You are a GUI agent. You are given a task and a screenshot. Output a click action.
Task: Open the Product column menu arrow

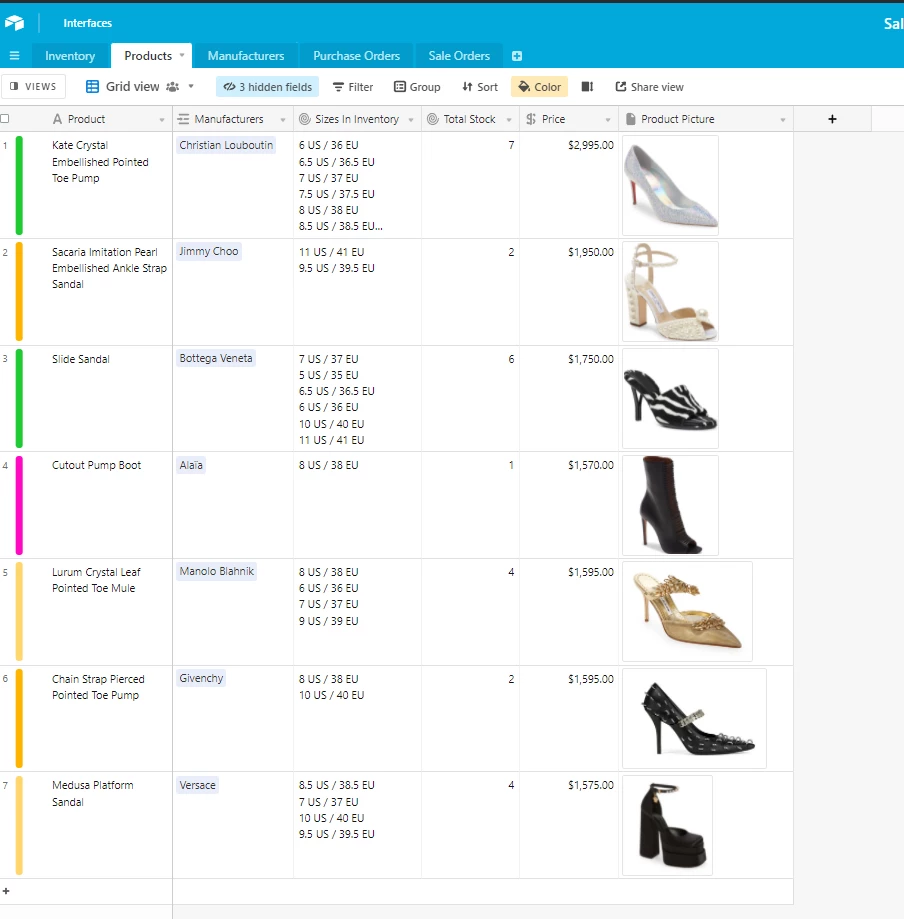pos(162,120)
